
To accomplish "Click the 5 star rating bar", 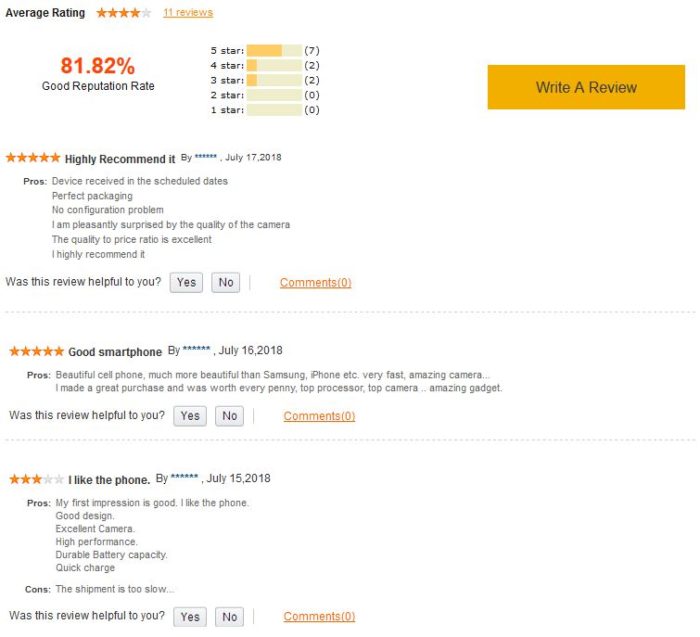I will click(x=274, y=50).
